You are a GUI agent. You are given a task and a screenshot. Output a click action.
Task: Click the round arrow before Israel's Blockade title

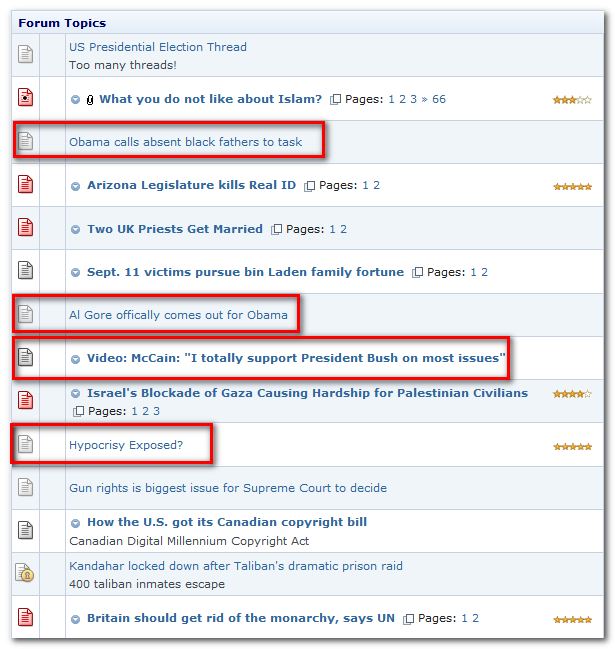75,393
